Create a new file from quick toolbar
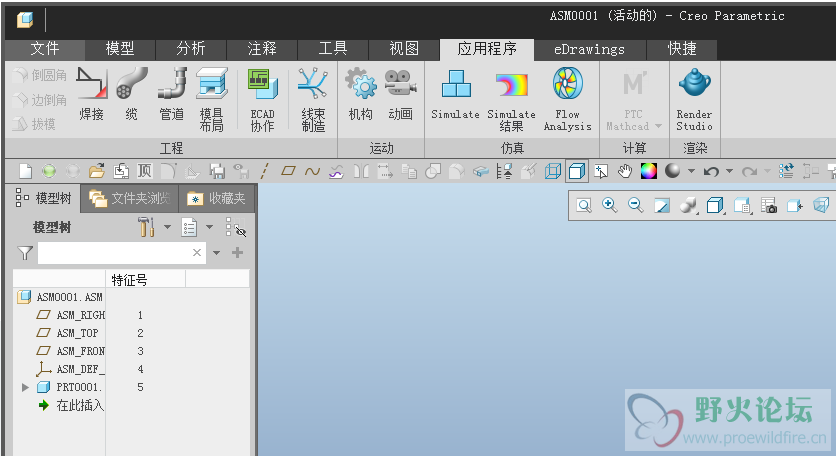Image resolution: width=836 pixels, height=456 pixels. [x=25, y=171]
